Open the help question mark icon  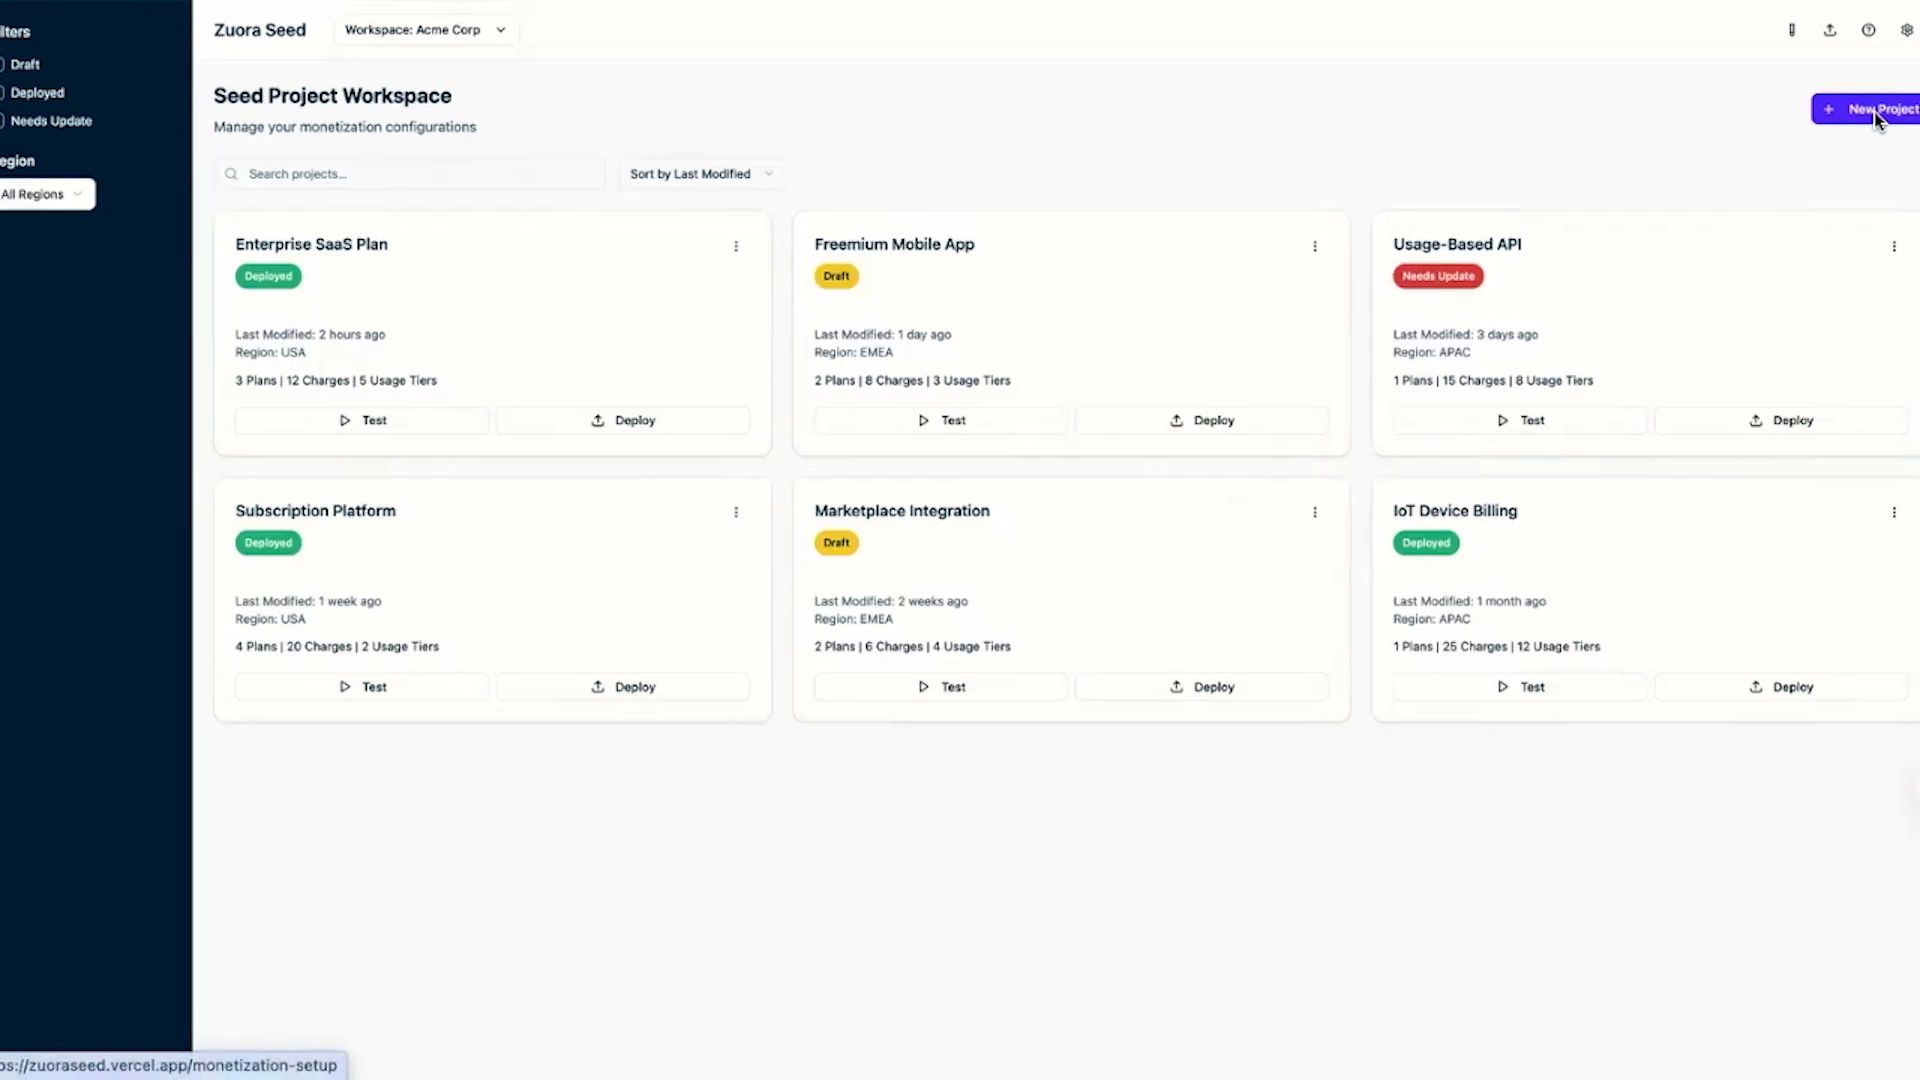tap(1868, 30)
